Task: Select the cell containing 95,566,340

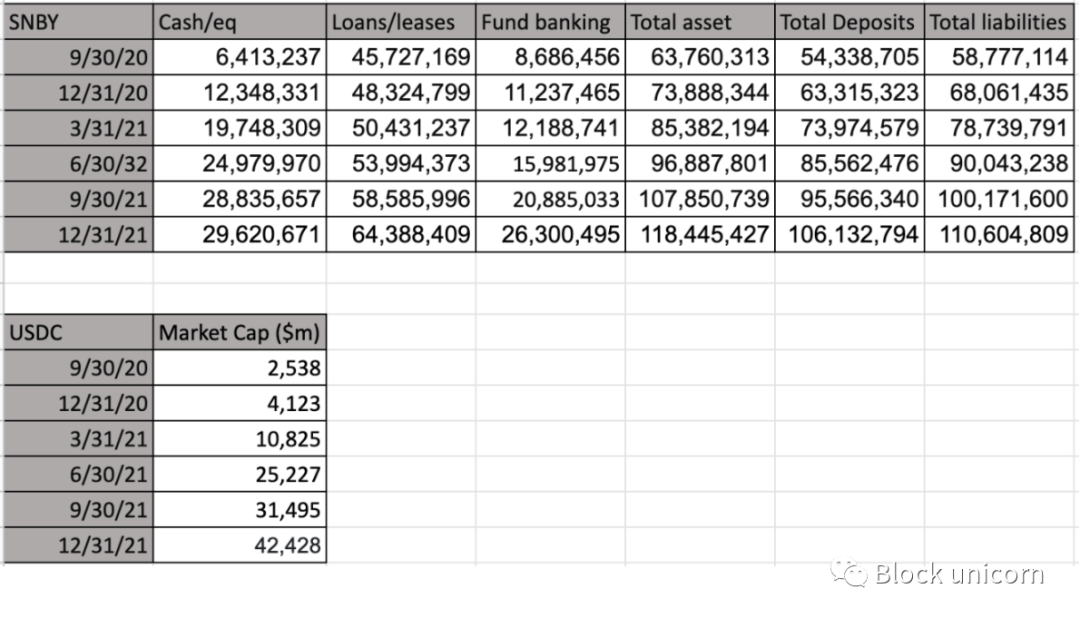Action: coord(849,200)
